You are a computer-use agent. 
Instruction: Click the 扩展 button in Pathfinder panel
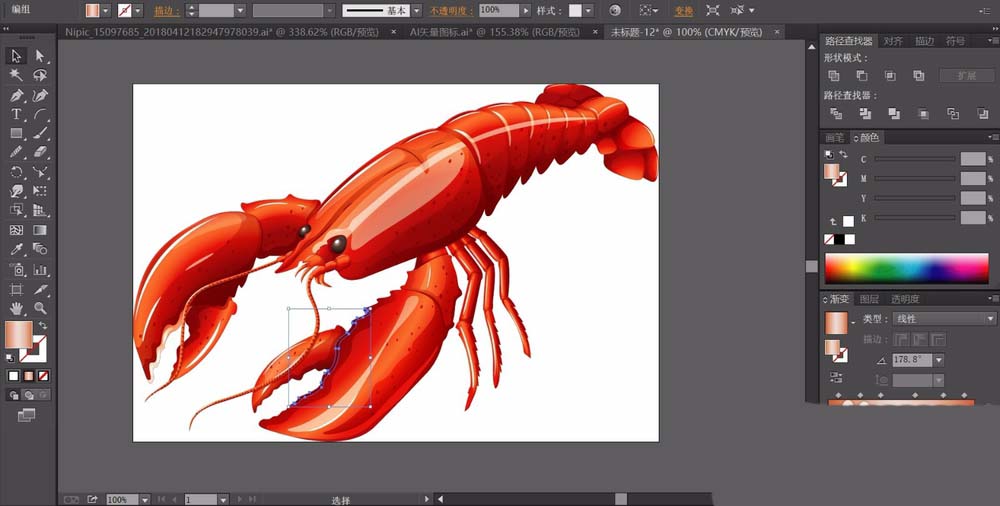pos(966,76)
